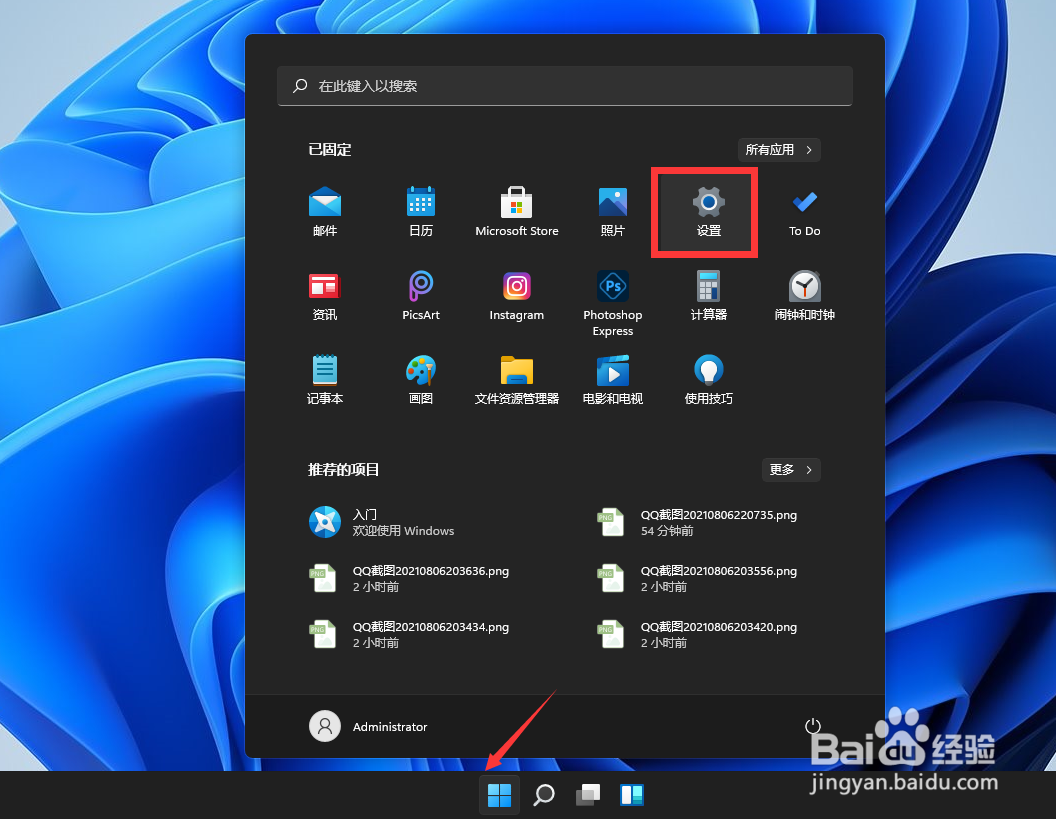Open 使用技巧 Tips app
Viewport: 1056px width, 819px height.
tap(708, 380)
